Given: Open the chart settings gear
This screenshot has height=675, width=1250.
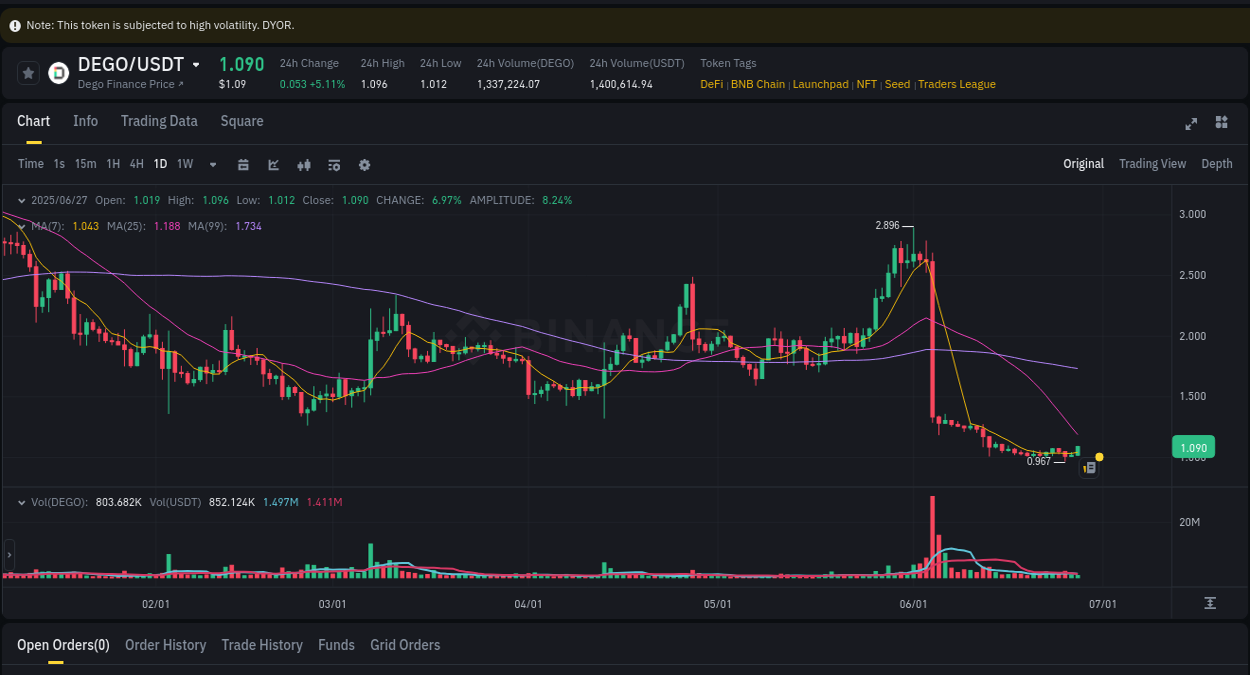Looking at the screenshot, I should pos(364,164).
